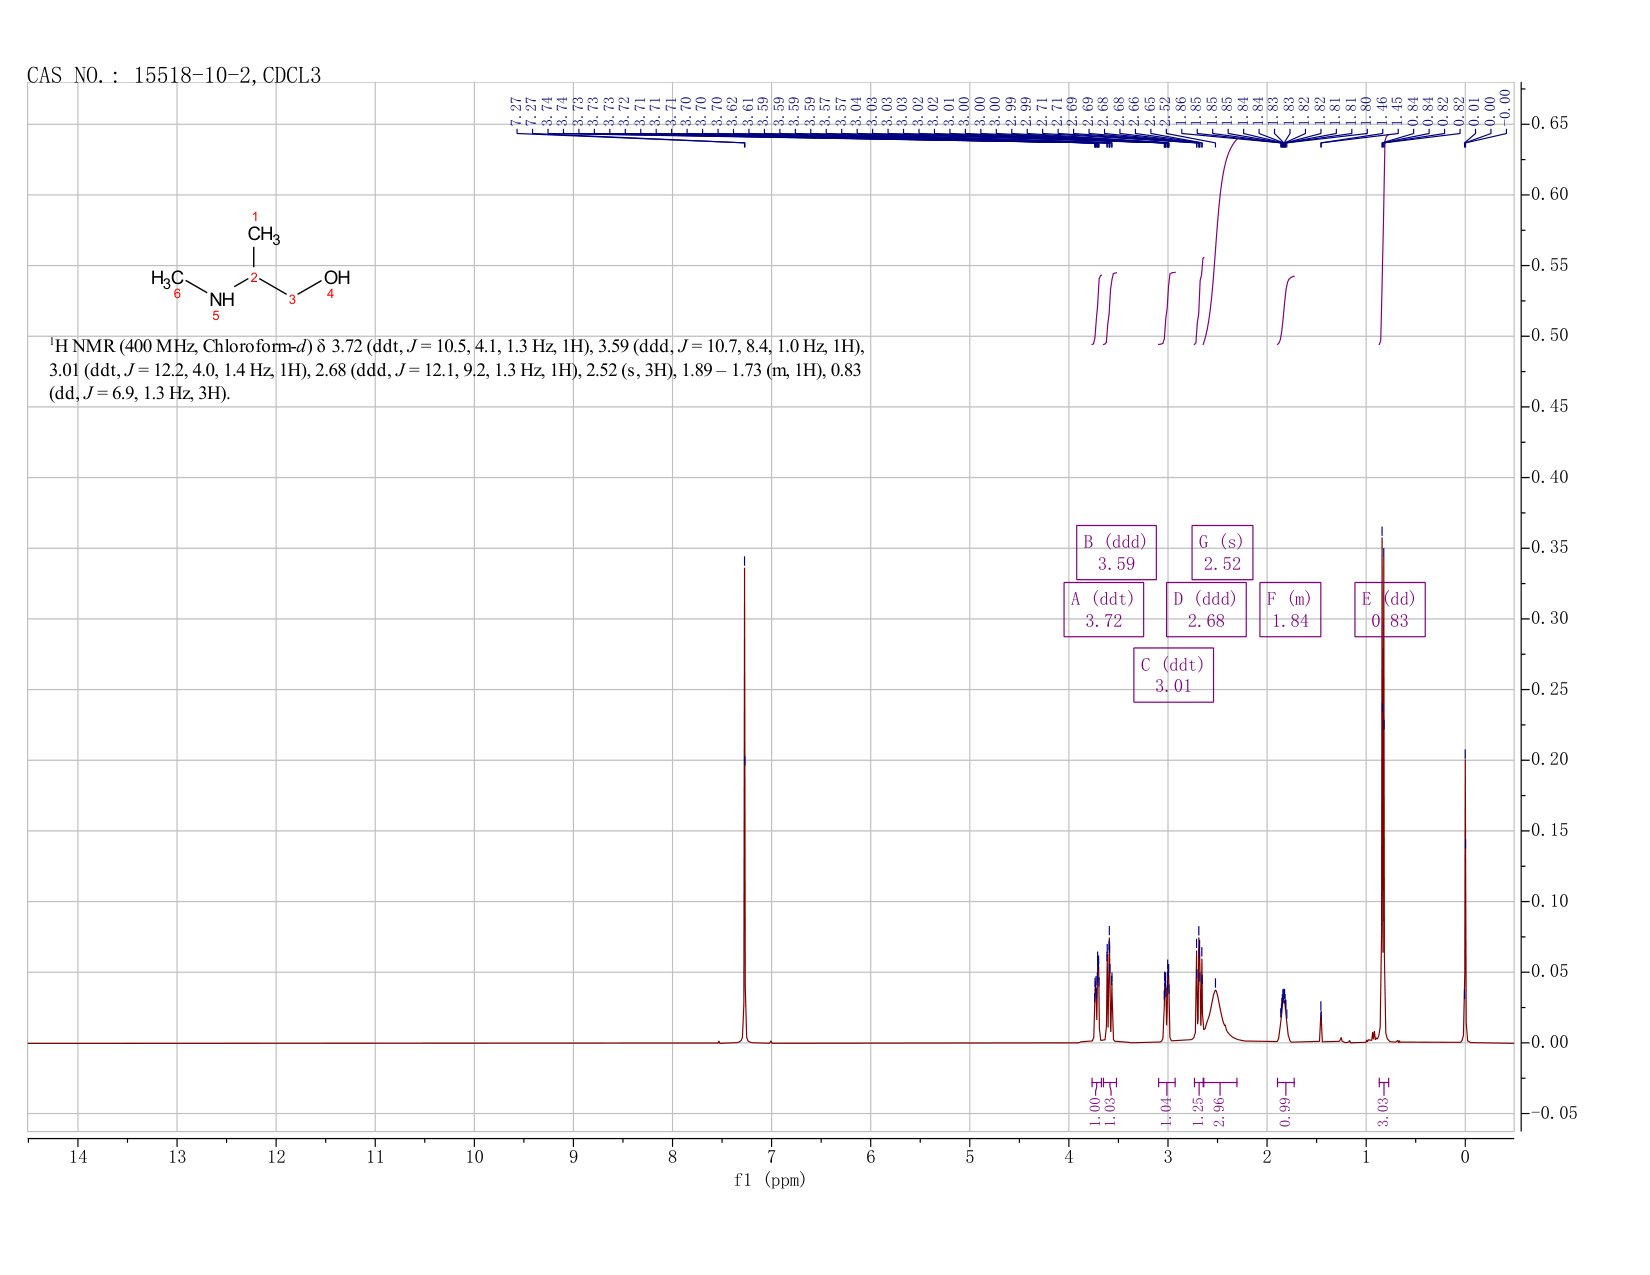Select the F (m) 1.84 multiplet box
This screenshot has width=1650, height=1275.
tap(1290, 610)
